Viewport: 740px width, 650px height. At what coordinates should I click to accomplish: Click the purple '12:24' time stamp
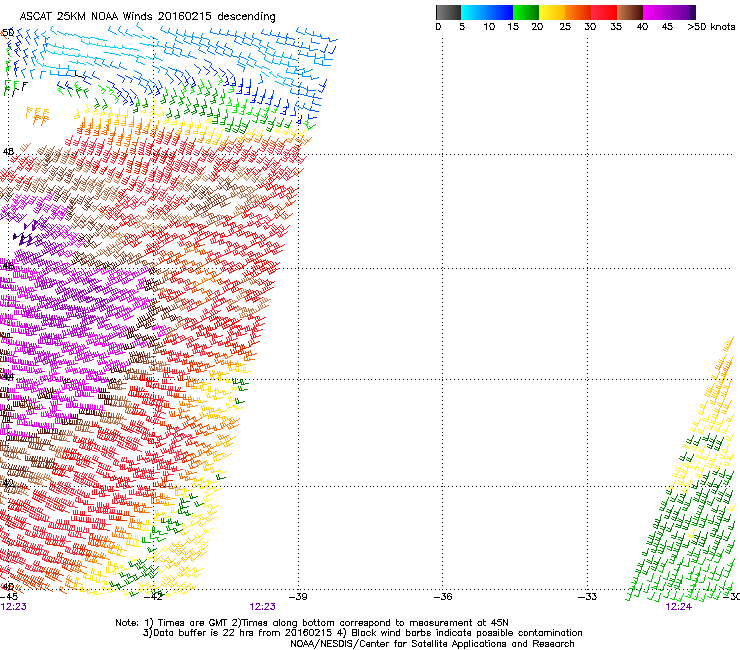pos(678,607)
